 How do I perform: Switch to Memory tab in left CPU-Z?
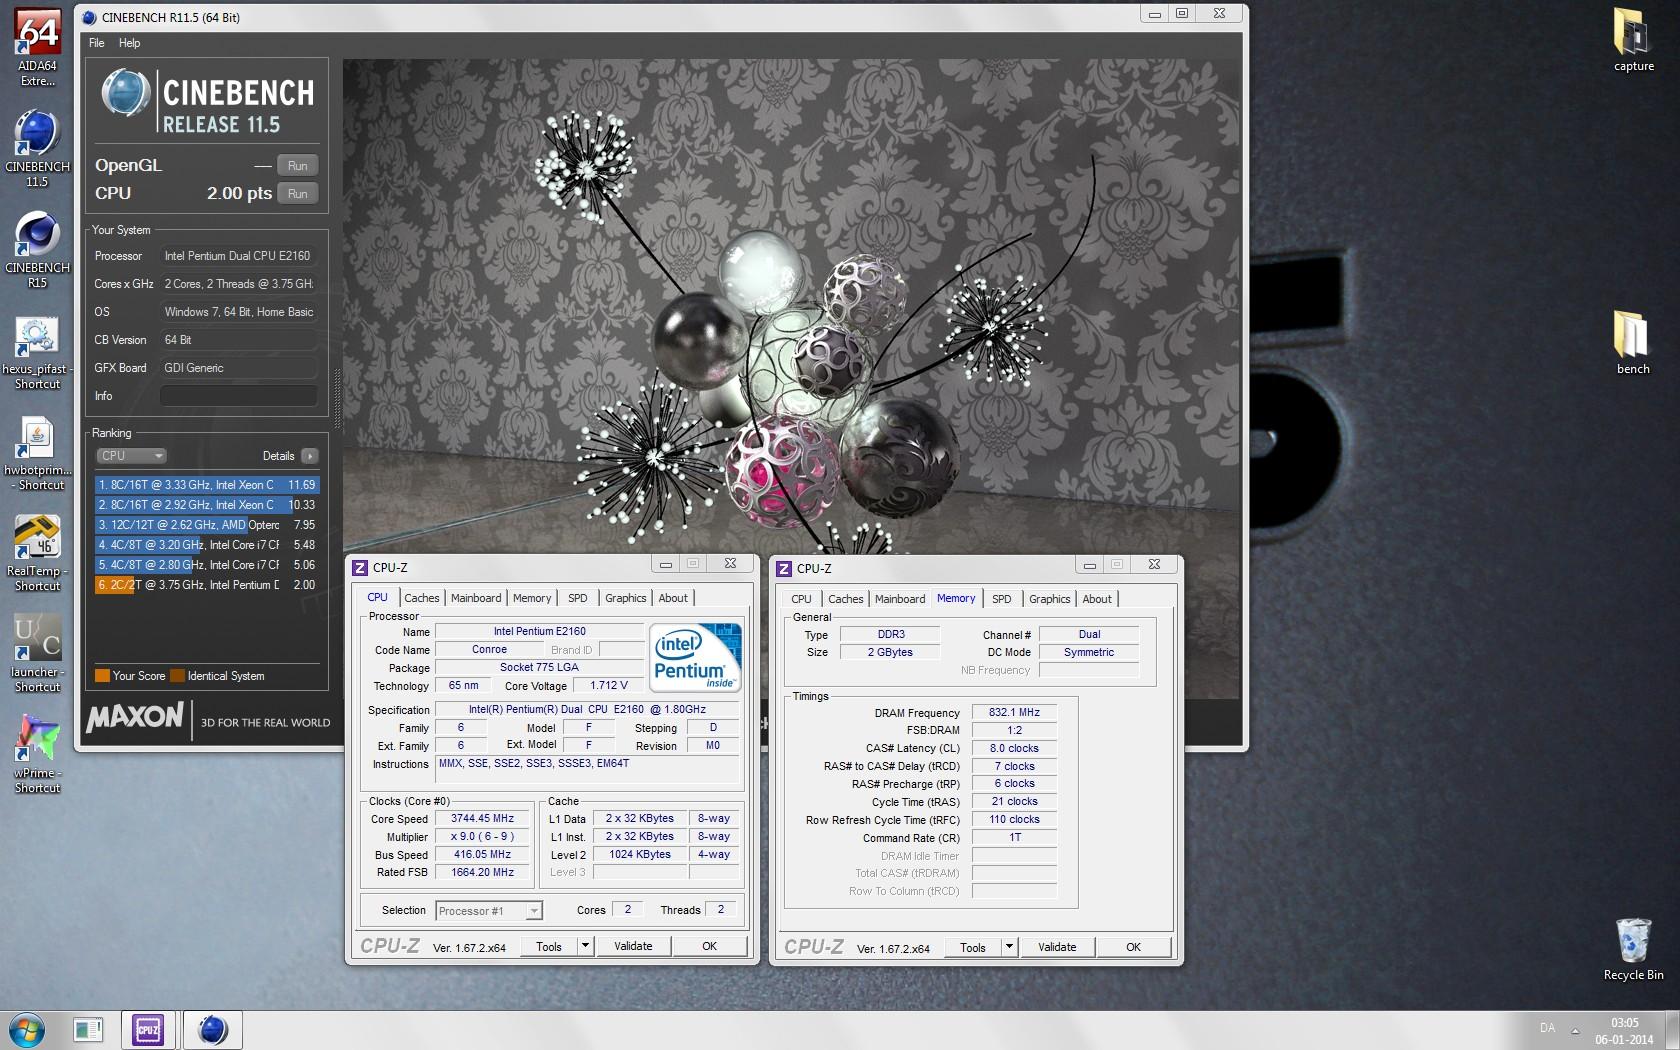532,598
